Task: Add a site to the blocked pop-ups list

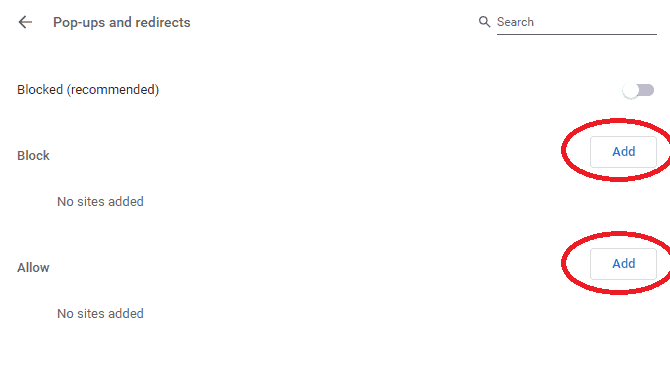Action: tap(623, 152)
